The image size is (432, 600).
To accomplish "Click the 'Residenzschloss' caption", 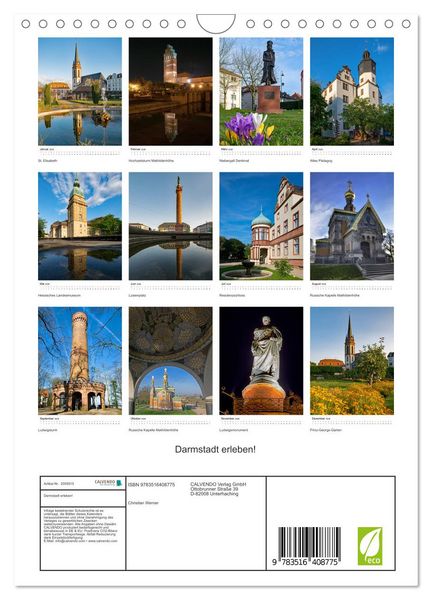I will pos(232,295).
